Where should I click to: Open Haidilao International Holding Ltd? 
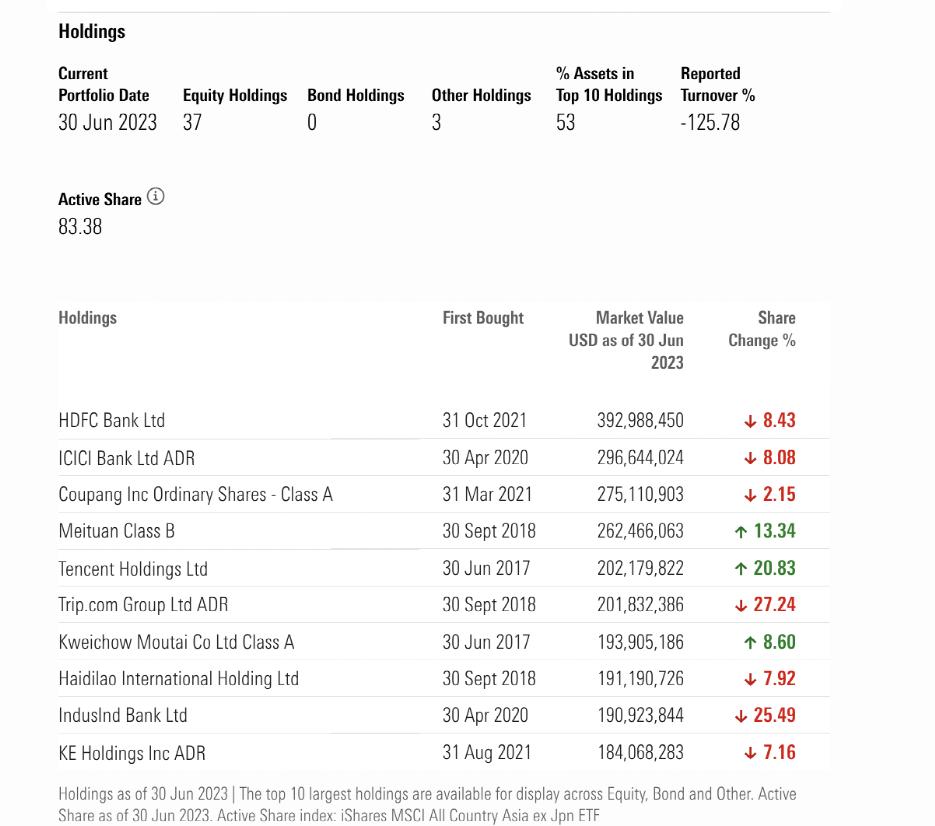pyautogui.click(x=178, y=679)
